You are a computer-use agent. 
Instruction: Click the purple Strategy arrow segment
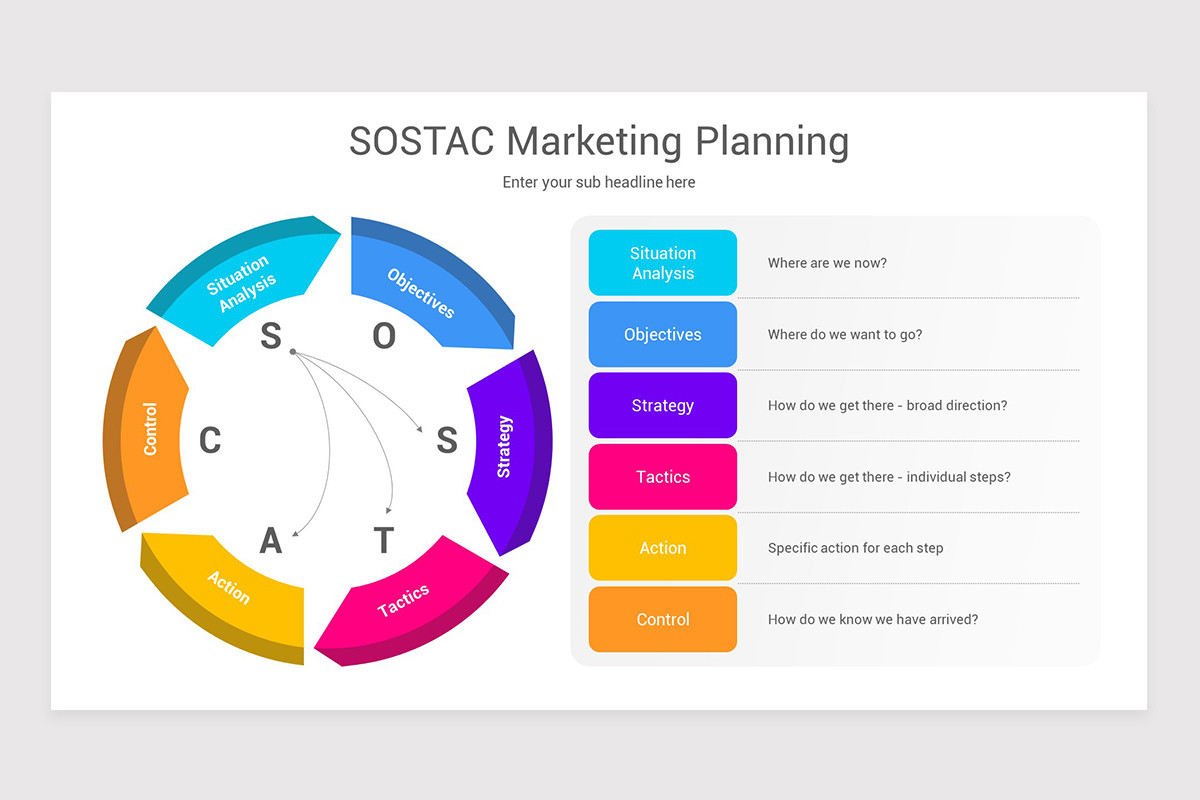click(504, 446)
